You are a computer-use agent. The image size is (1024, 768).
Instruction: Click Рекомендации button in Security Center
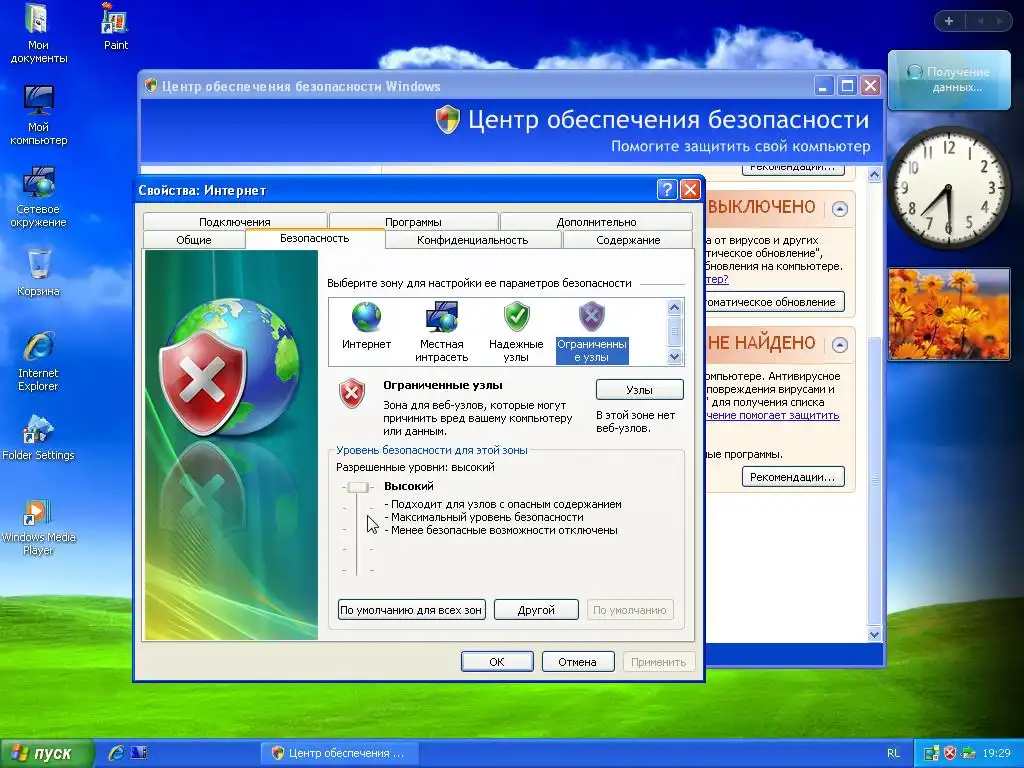coord(792,477)
